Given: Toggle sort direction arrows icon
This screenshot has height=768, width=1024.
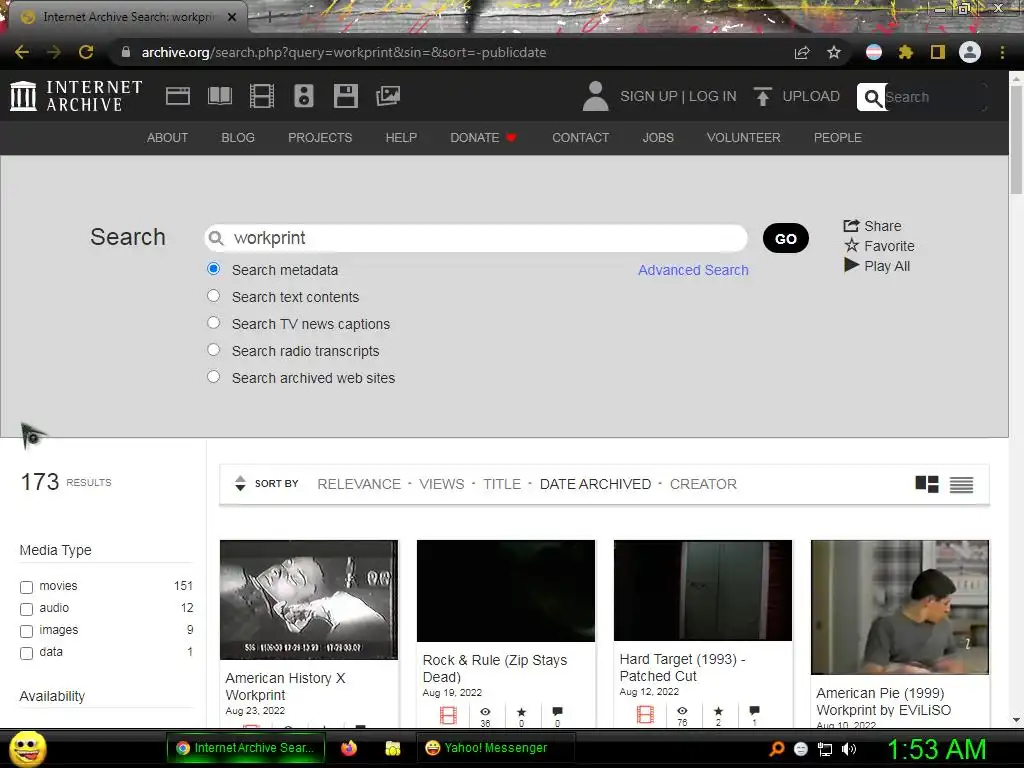Looking at the screenshot, I should tap(240, 483).
